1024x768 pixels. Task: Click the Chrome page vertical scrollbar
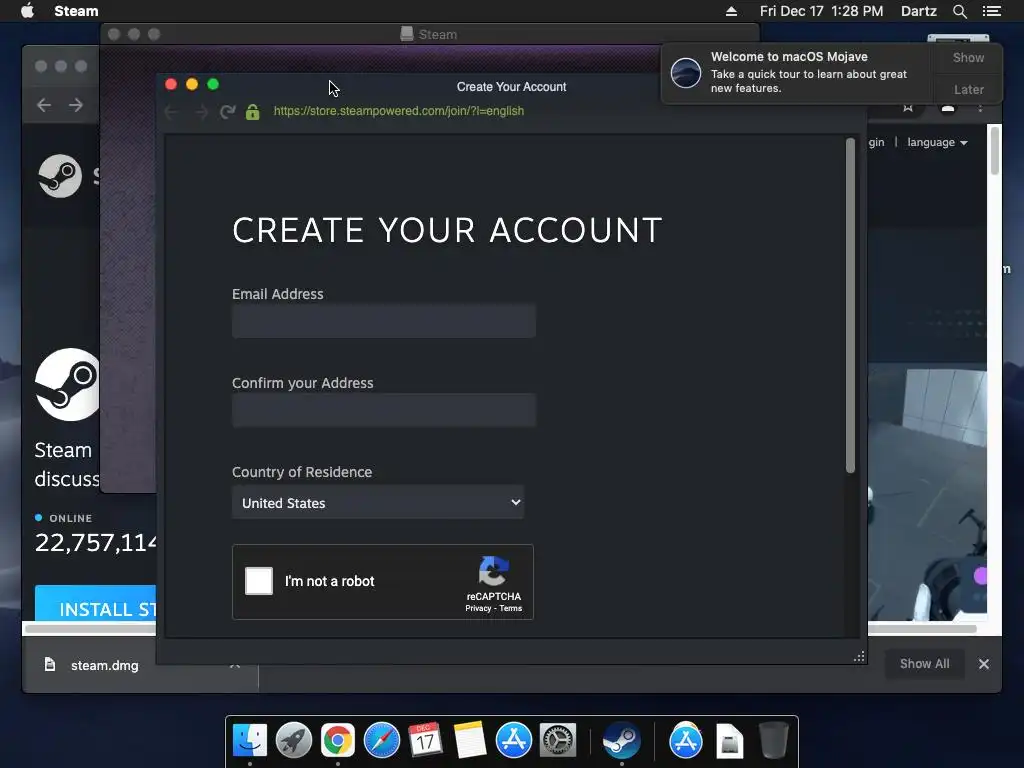pos(994,152)
